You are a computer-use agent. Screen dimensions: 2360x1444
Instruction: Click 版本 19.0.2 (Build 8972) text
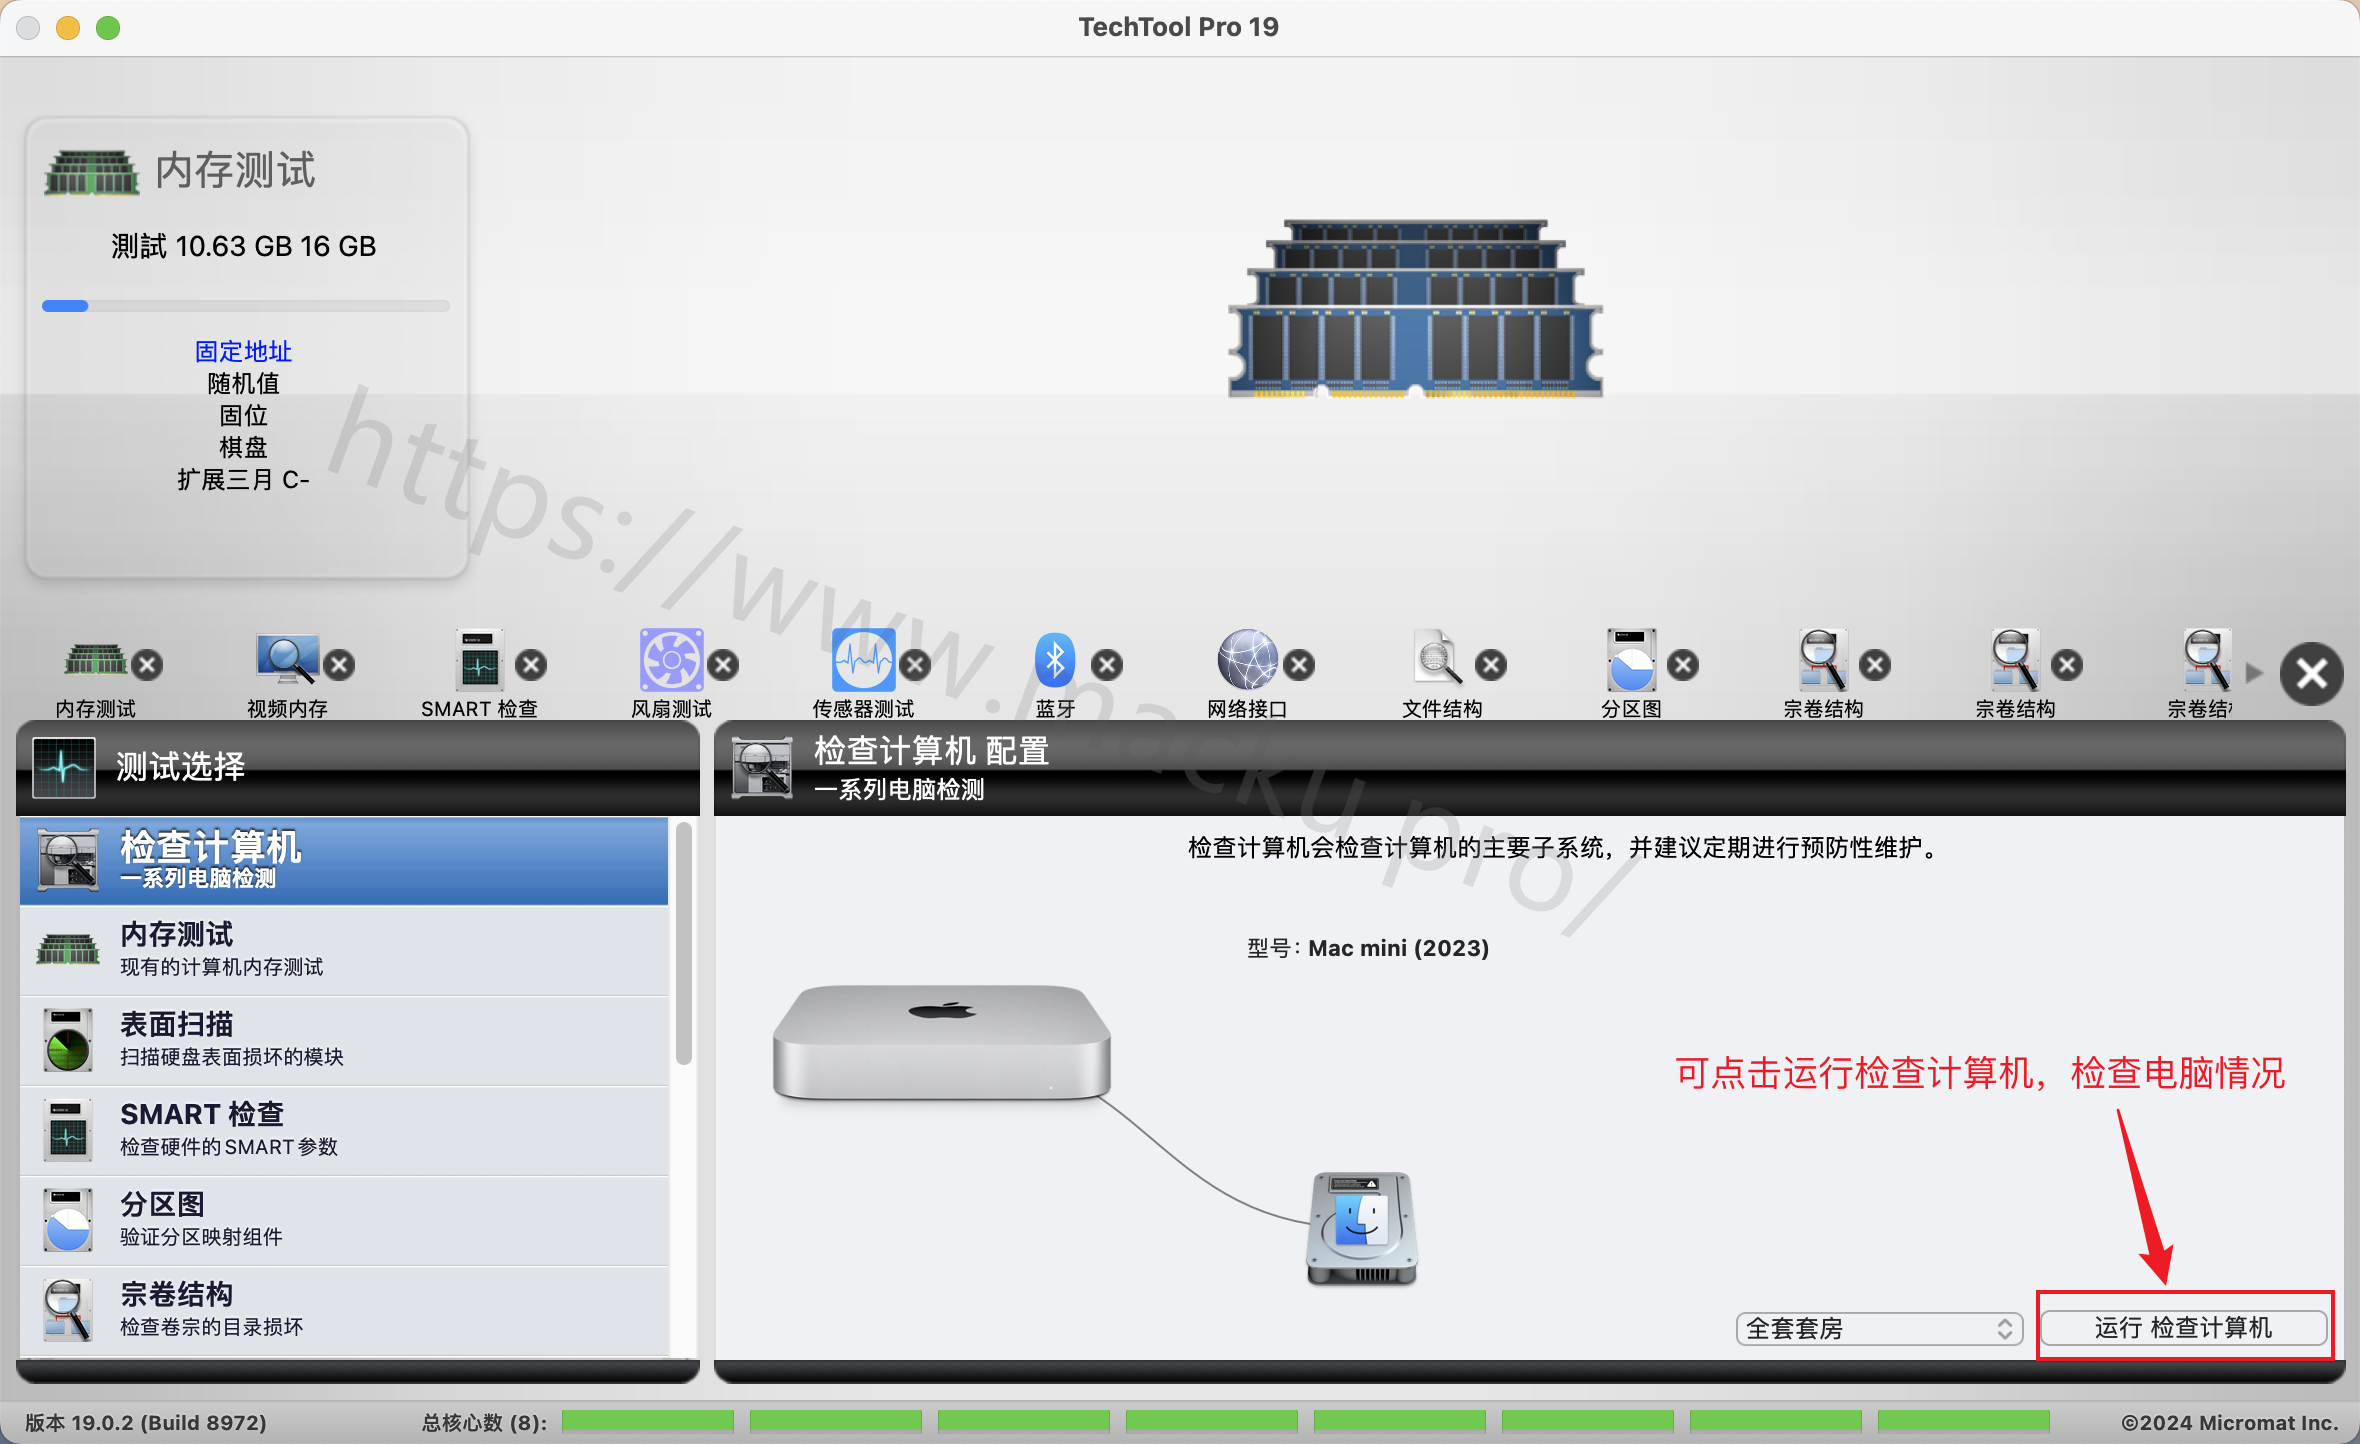(x=145, y=1422)
